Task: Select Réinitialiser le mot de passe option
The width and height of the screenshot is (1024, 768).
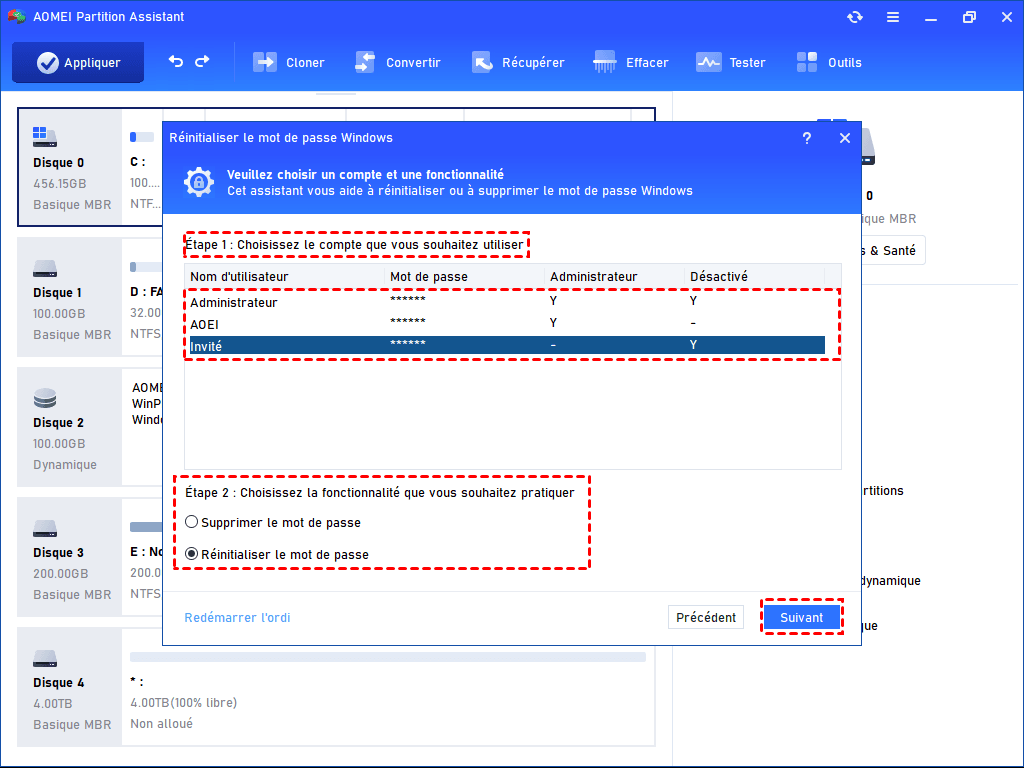Action: (x=192, y=555)
